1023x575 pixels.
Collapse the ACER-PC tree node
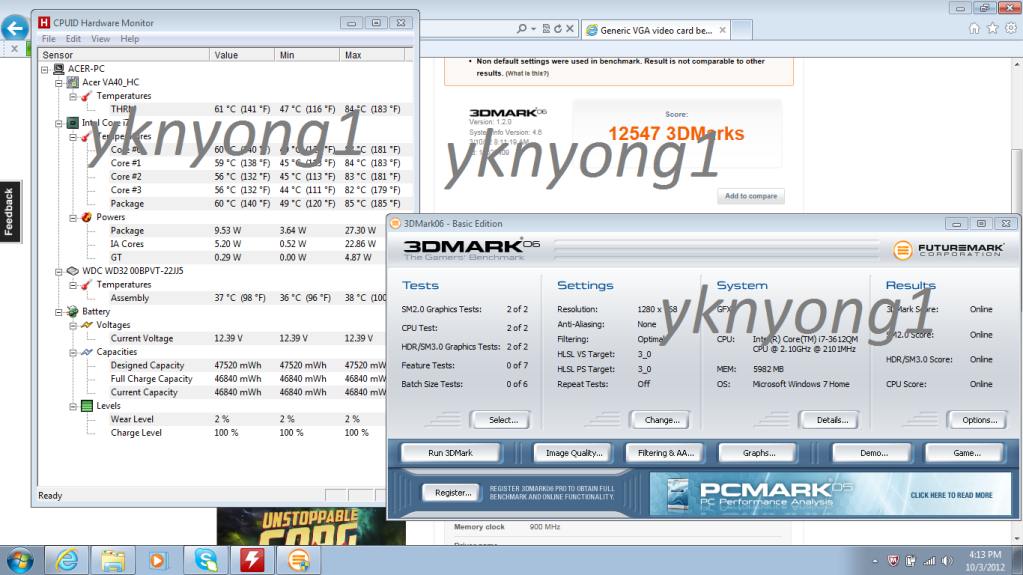[45, 69]
